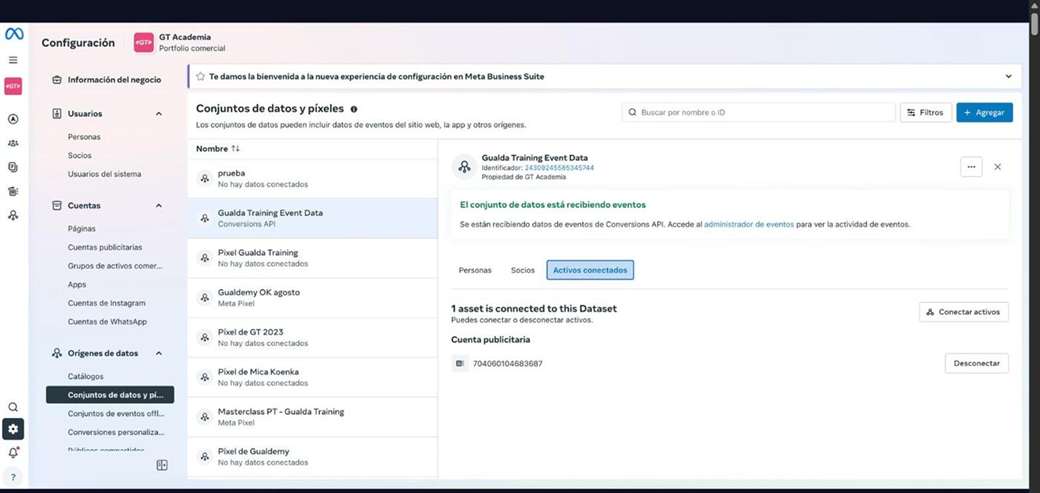Open Cuentas de WhatsApp
The image size is (1040, 493).
[107, 321]
